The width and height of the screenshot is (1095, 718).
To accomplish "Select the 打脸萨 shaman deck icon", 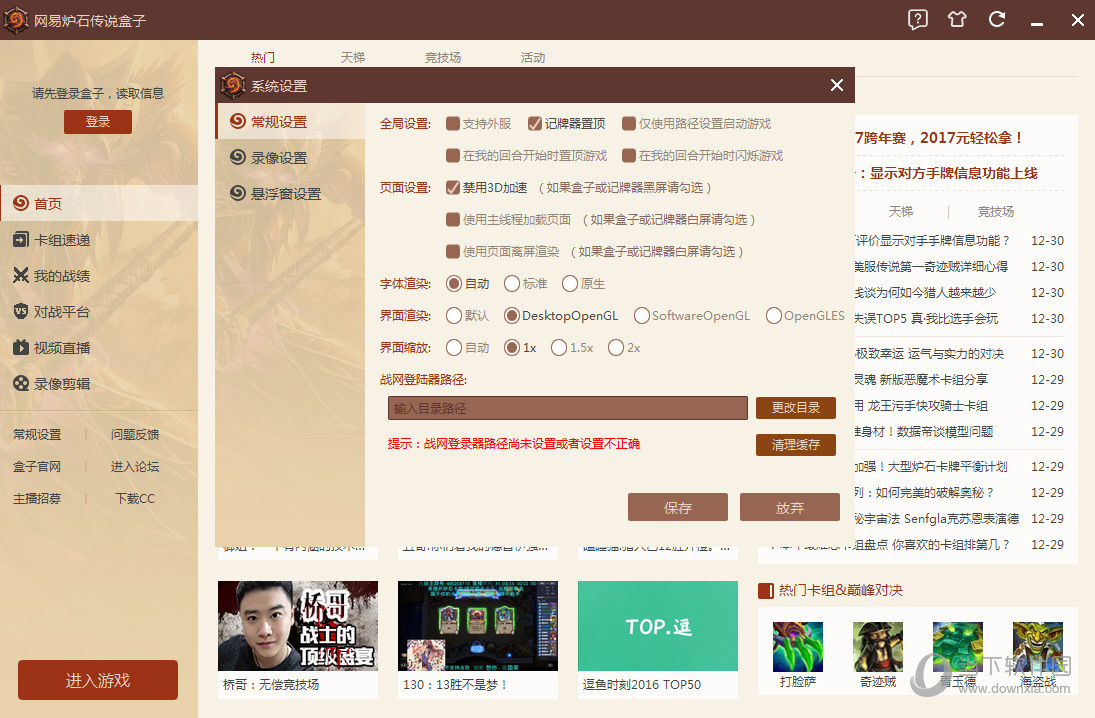I will point(798,646).
